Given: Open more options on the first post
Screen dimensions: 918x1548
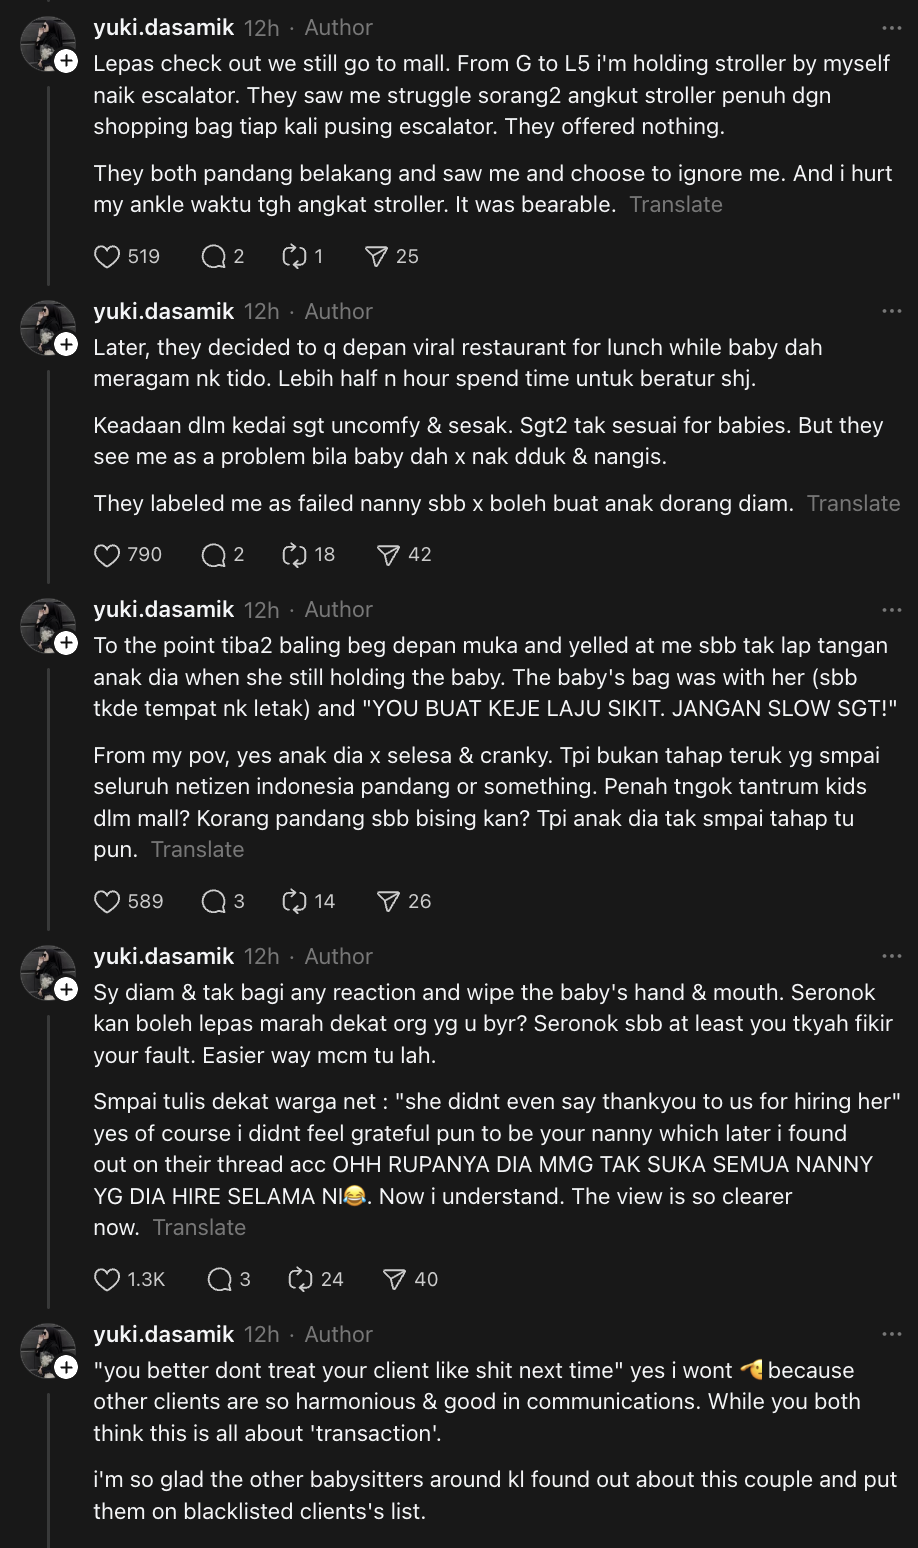Looking at the screenshot, I should (x=891, y=28).
